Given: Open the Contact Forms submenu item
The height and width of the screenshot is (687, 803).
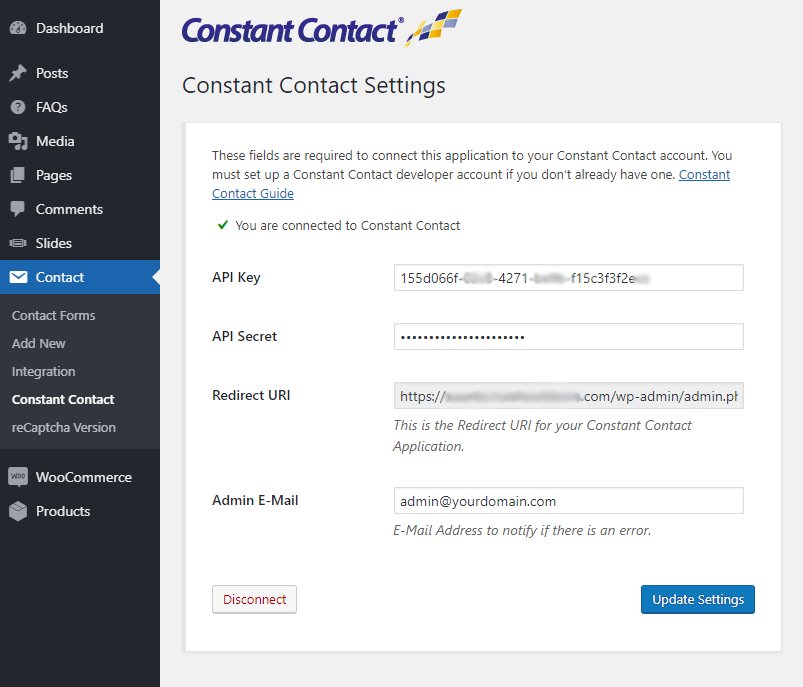Looking at the screenshot, I should 54,316.
